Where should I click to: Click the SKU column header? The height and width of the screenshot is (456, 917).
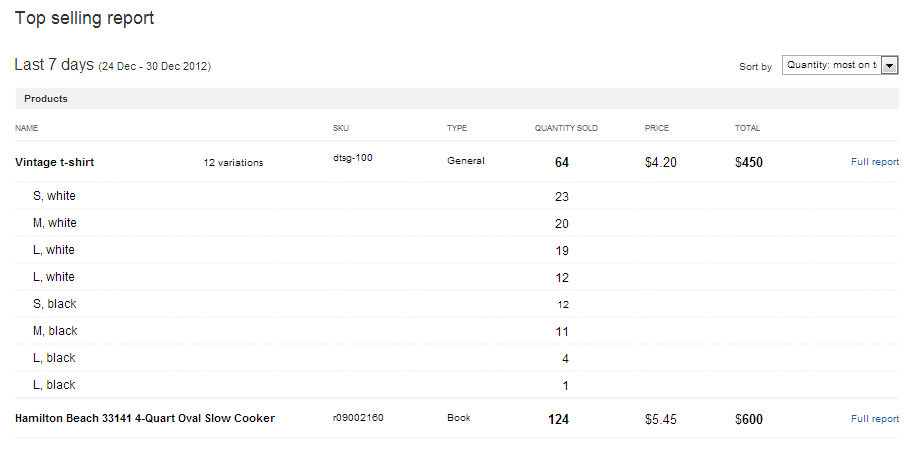tap(341, 129)
